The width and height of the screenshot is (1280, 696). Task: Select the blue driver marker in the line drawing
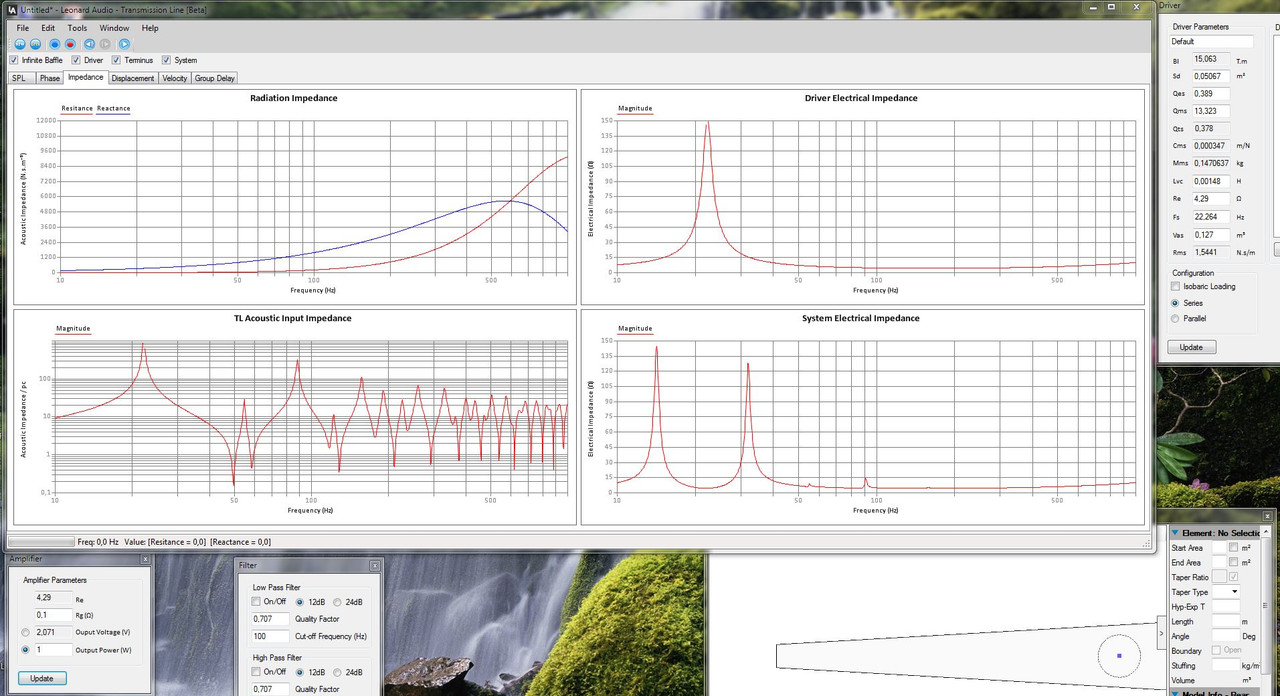pyautogui.click(x=1119, y=656)
